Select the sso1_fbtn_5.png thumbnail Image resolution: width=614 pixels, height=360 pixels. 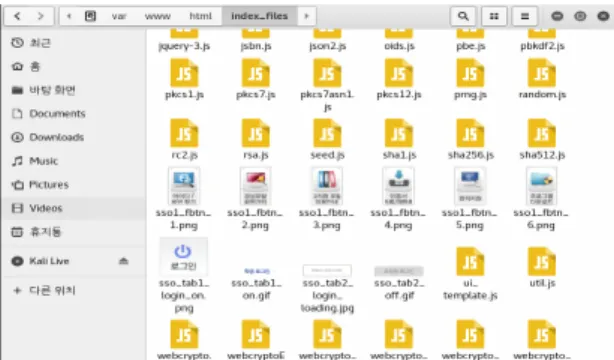[x=470, y=186]
